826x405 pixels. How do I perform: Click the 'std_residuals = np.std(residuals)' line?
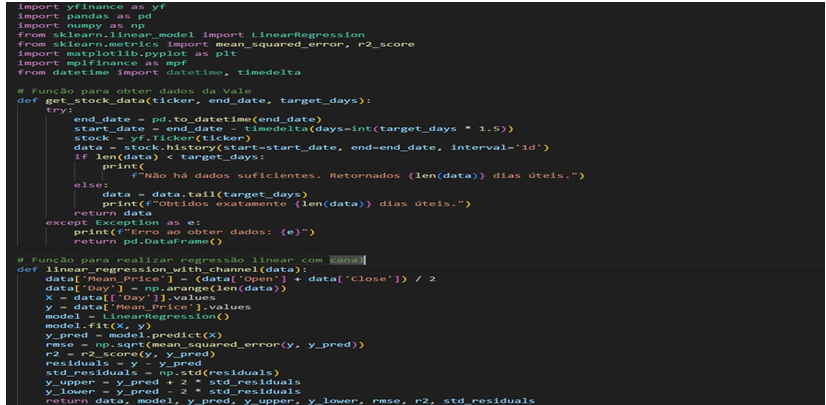click(162, 373)
